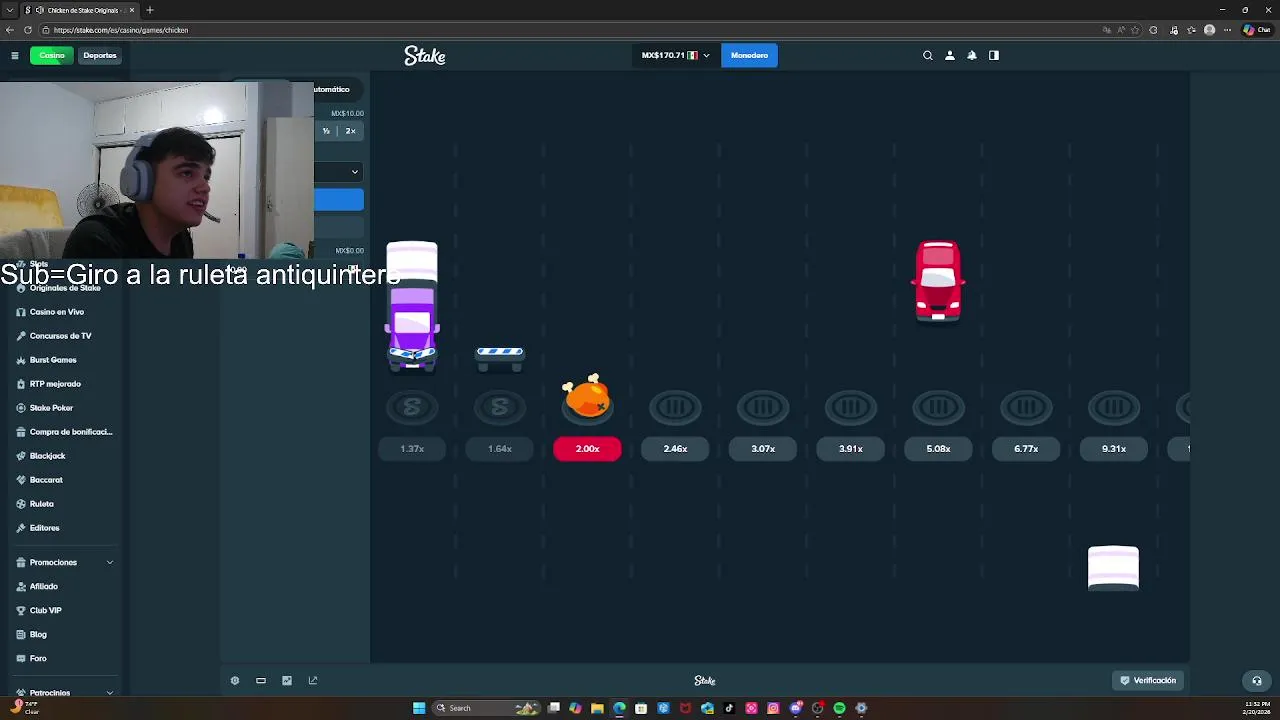
Task: Click the Stake Poker sidebar icon
Action: point(21,408)
